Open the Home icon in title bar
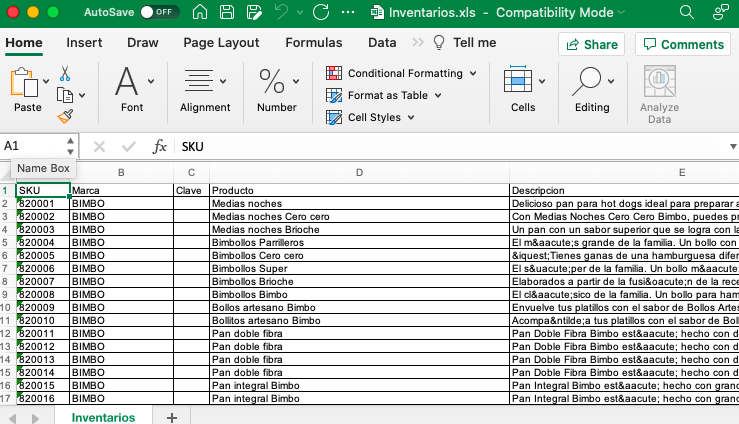Screen dimensions: 739x424 (200, 12)
